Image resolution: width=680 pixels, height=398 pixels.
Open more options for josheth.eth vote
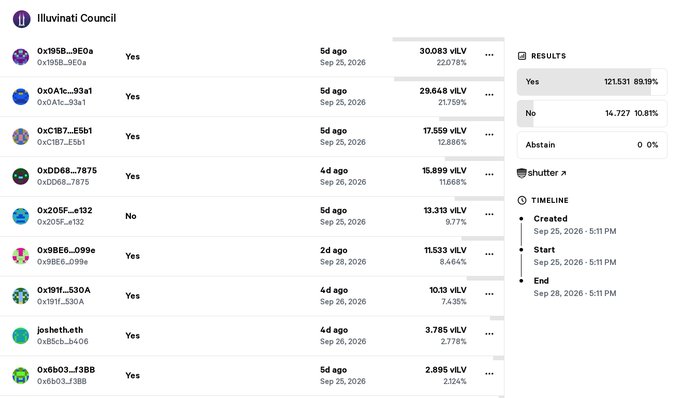click(489, 334)
